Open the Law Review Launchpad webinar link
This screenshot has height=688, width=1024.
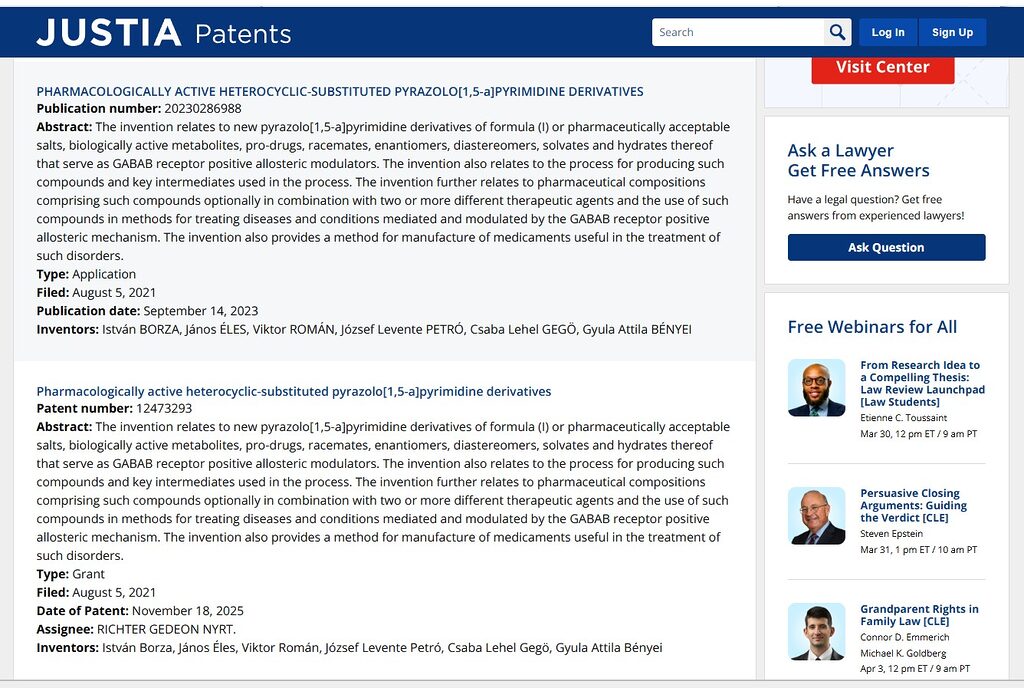click(x=921, y=382)
